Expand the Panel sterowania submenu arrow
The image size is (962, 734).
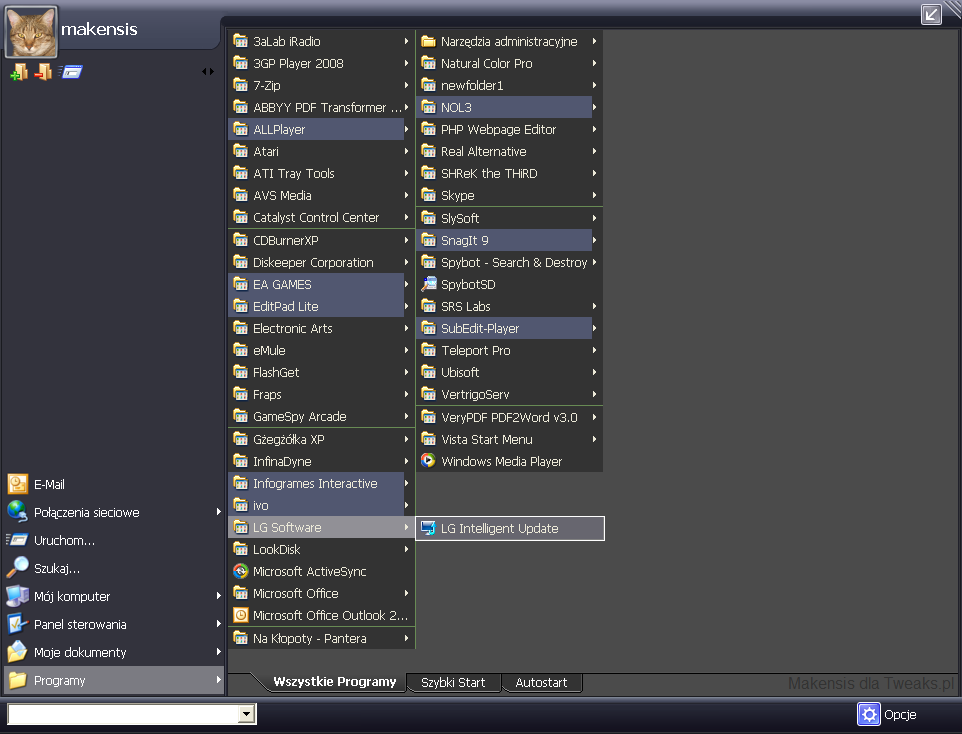tap(218, 624)
